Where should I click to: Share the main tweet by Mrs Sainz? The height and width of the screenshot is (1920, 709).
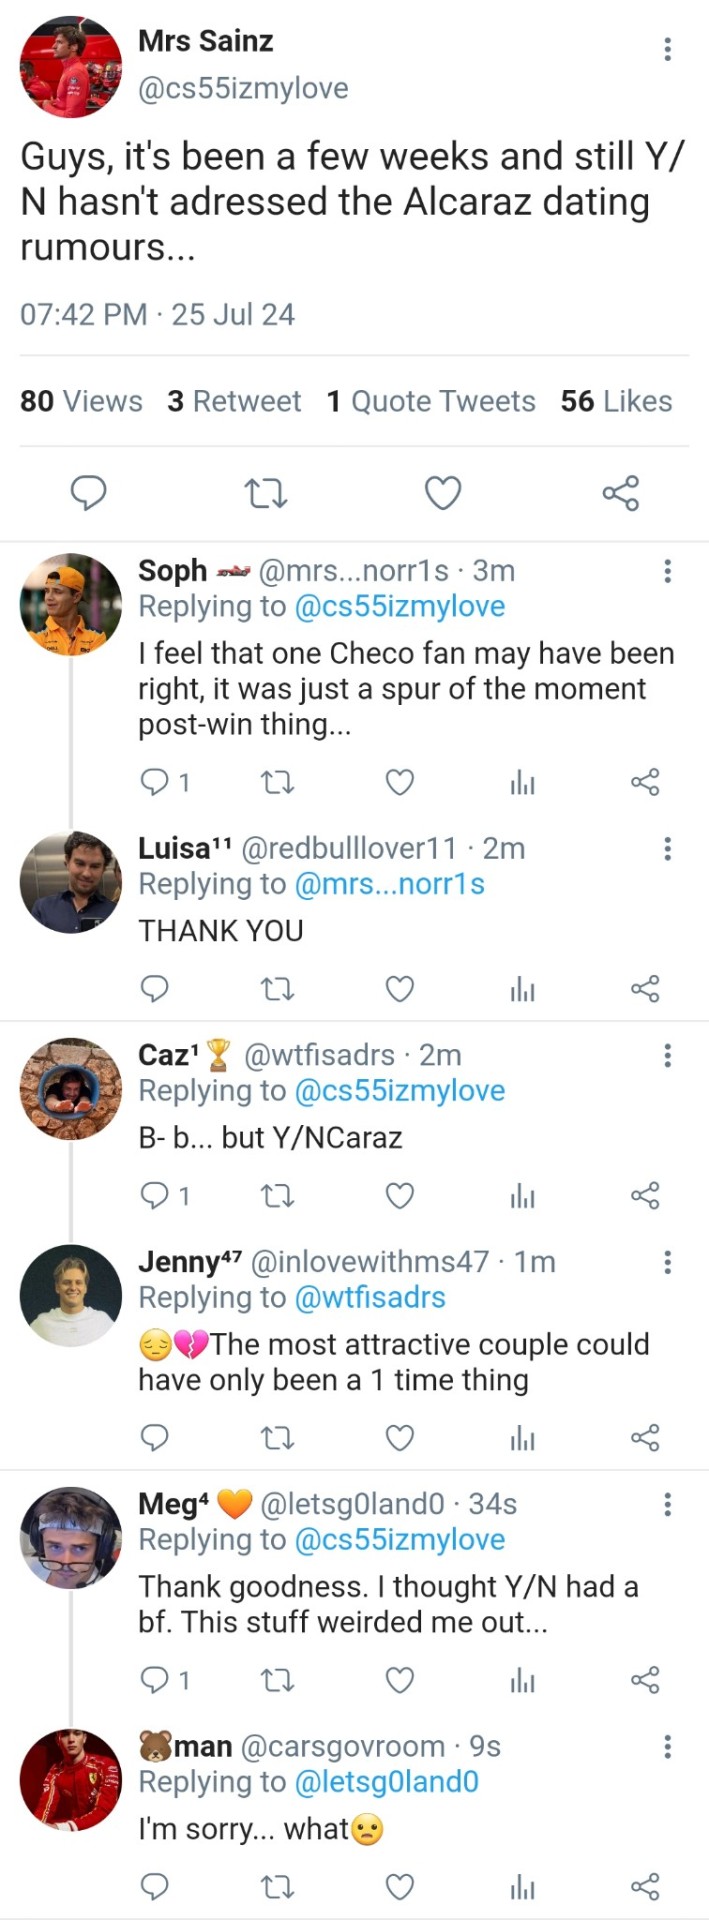pos(620,492)
